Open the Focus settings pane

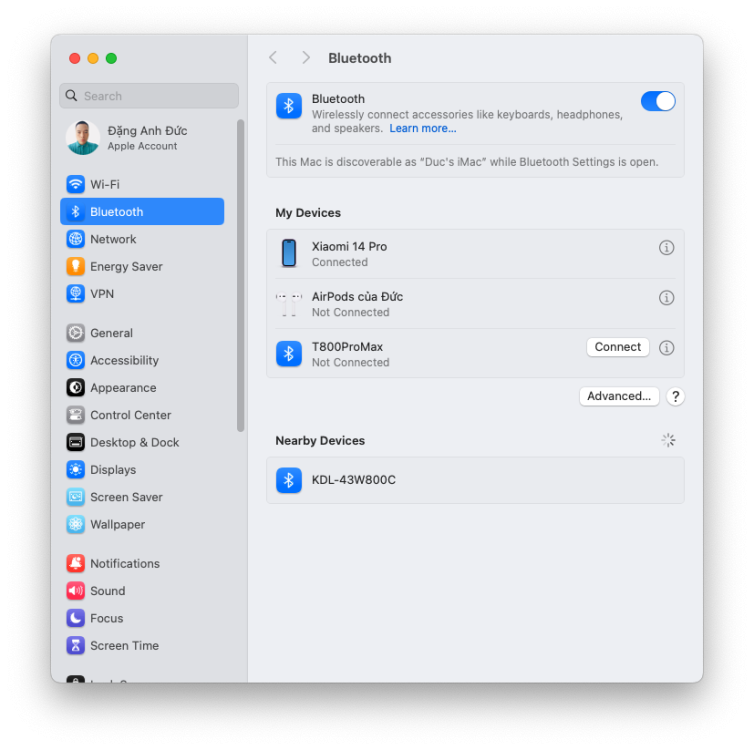(x=142, y=618)
